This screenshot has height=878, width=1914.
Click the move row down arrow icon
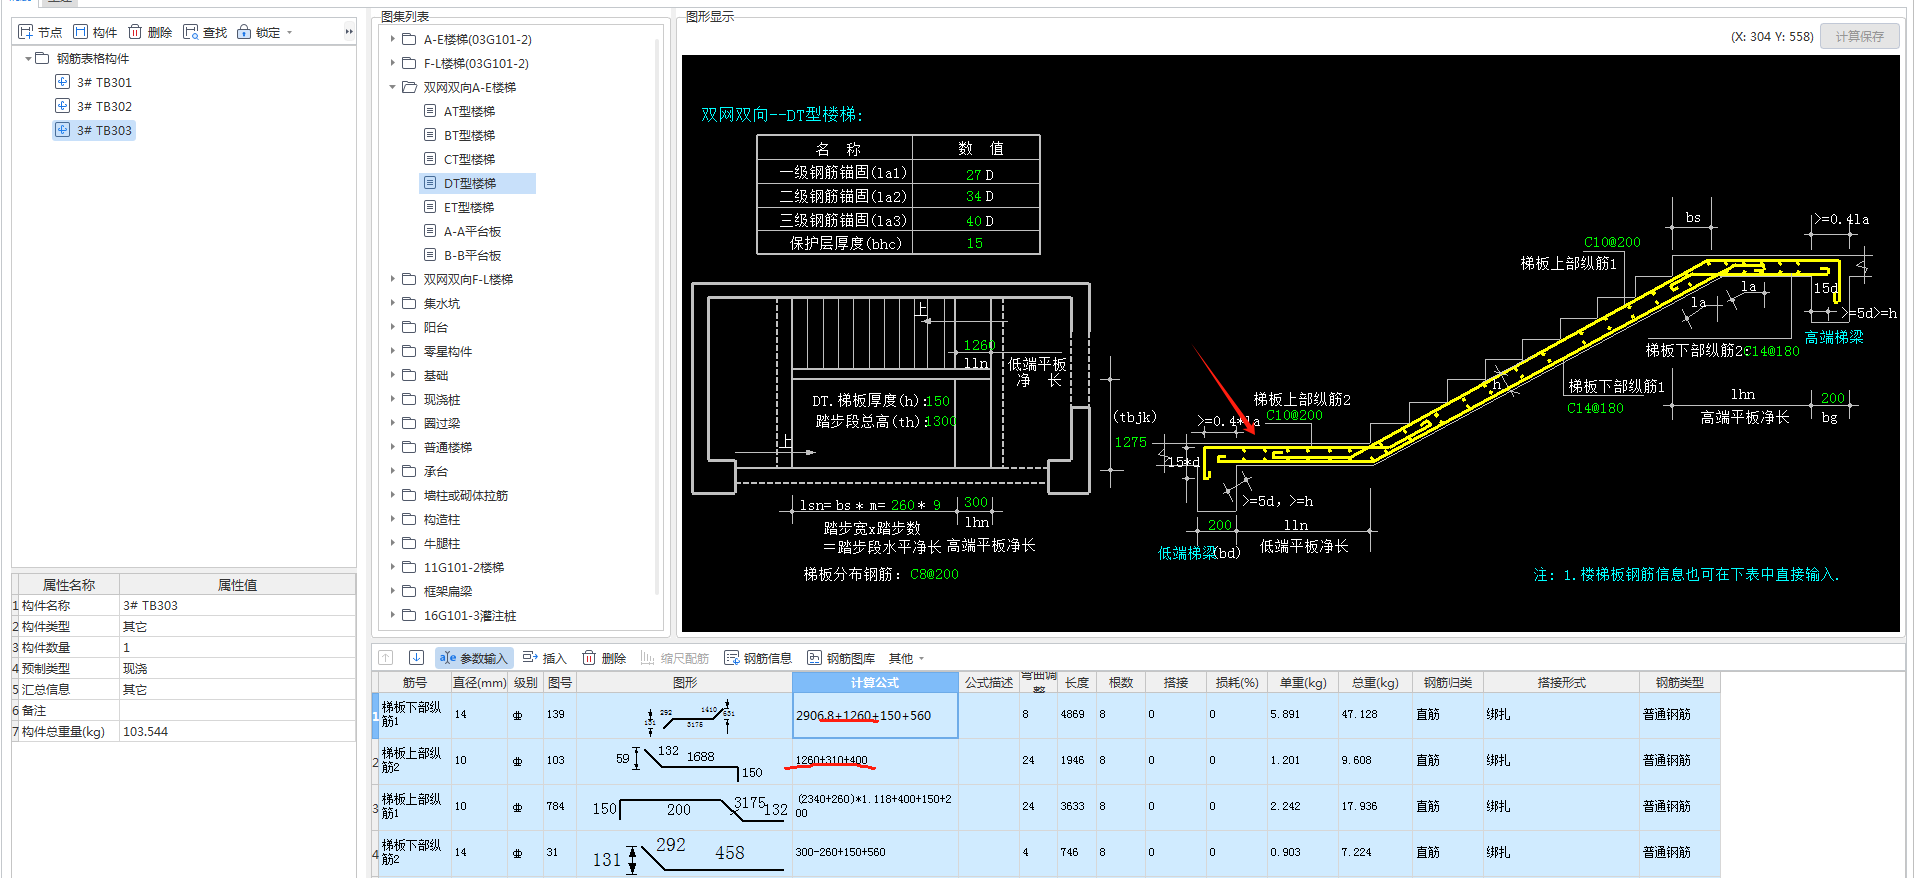click(x=416, y=658)
